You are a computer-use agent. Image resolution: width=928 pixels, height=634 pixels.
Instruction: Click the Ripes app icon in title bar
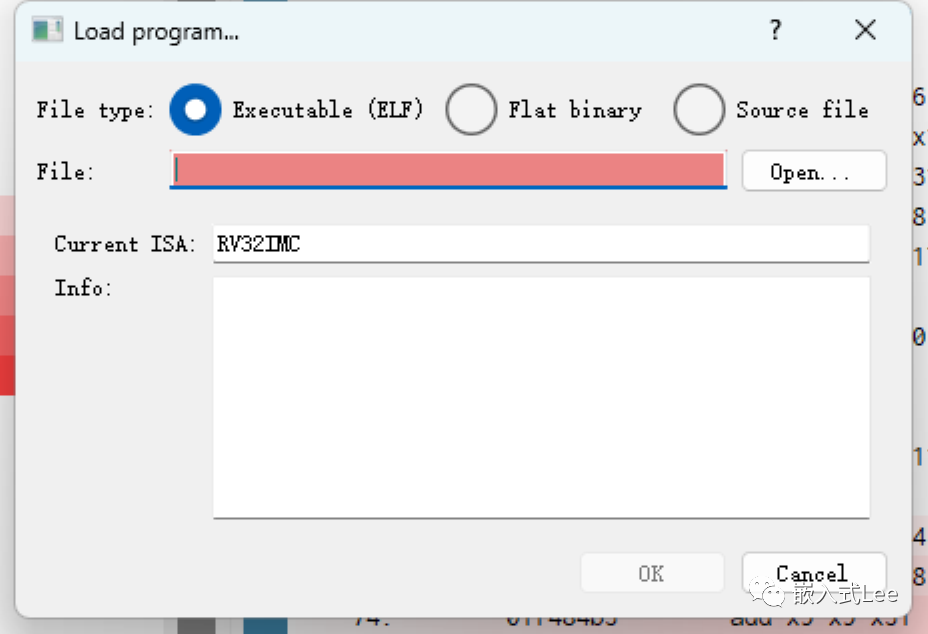(x=47, y=30)
